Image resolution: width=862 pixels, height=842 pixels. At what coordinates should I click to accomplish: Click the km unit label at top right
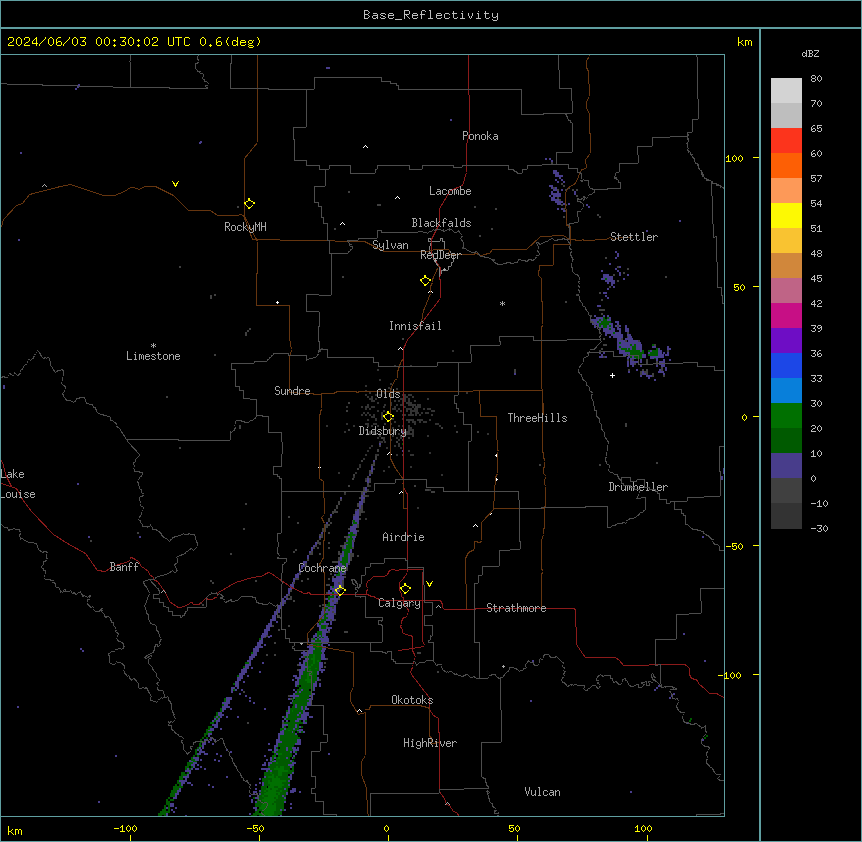(744, 42)
